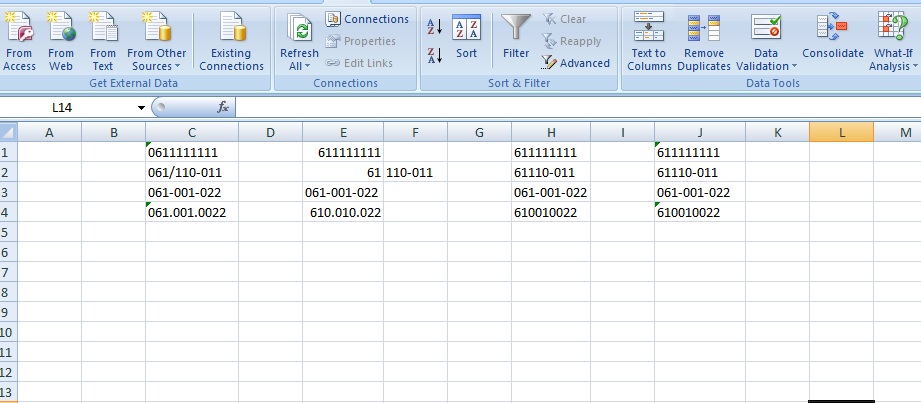Select row 5 header
This screenshot has width=921, height=403.
click(x=8, y=232)
